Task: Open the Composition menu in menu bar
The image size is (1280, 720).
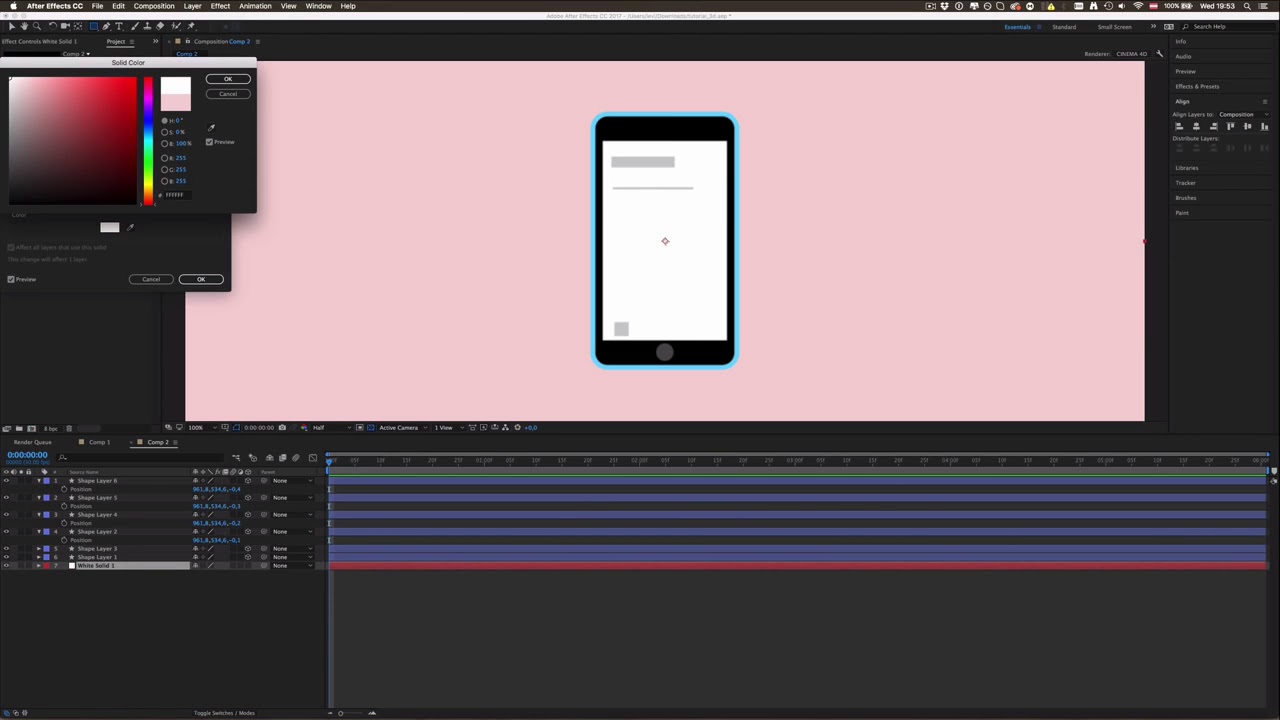Action: coord(154,6)
